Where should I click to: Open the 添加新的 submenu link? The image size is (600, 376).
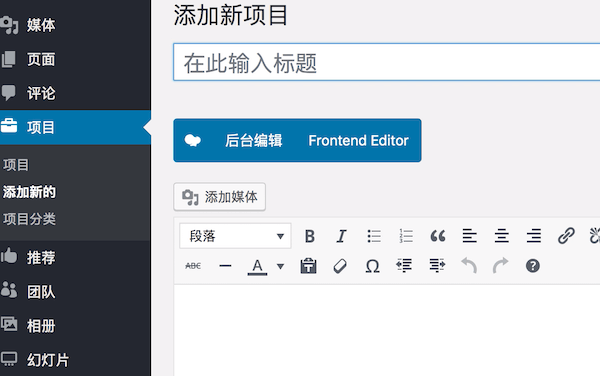(29, 192)
